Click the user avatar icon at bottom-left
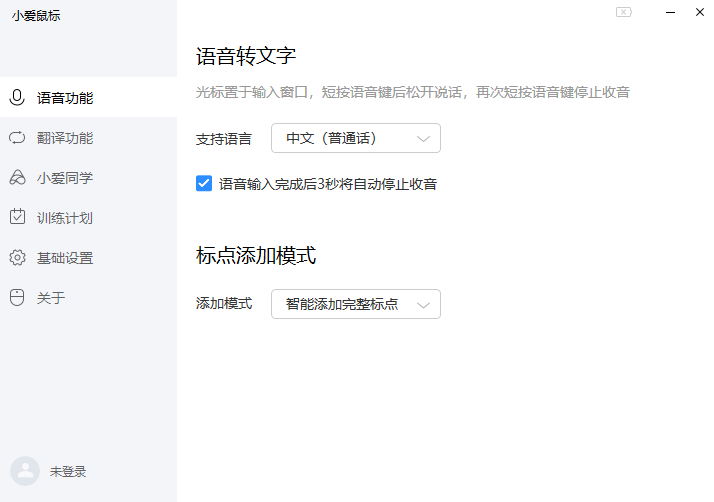714x502 pixels. pyautogui.click(x=24, y=471)
